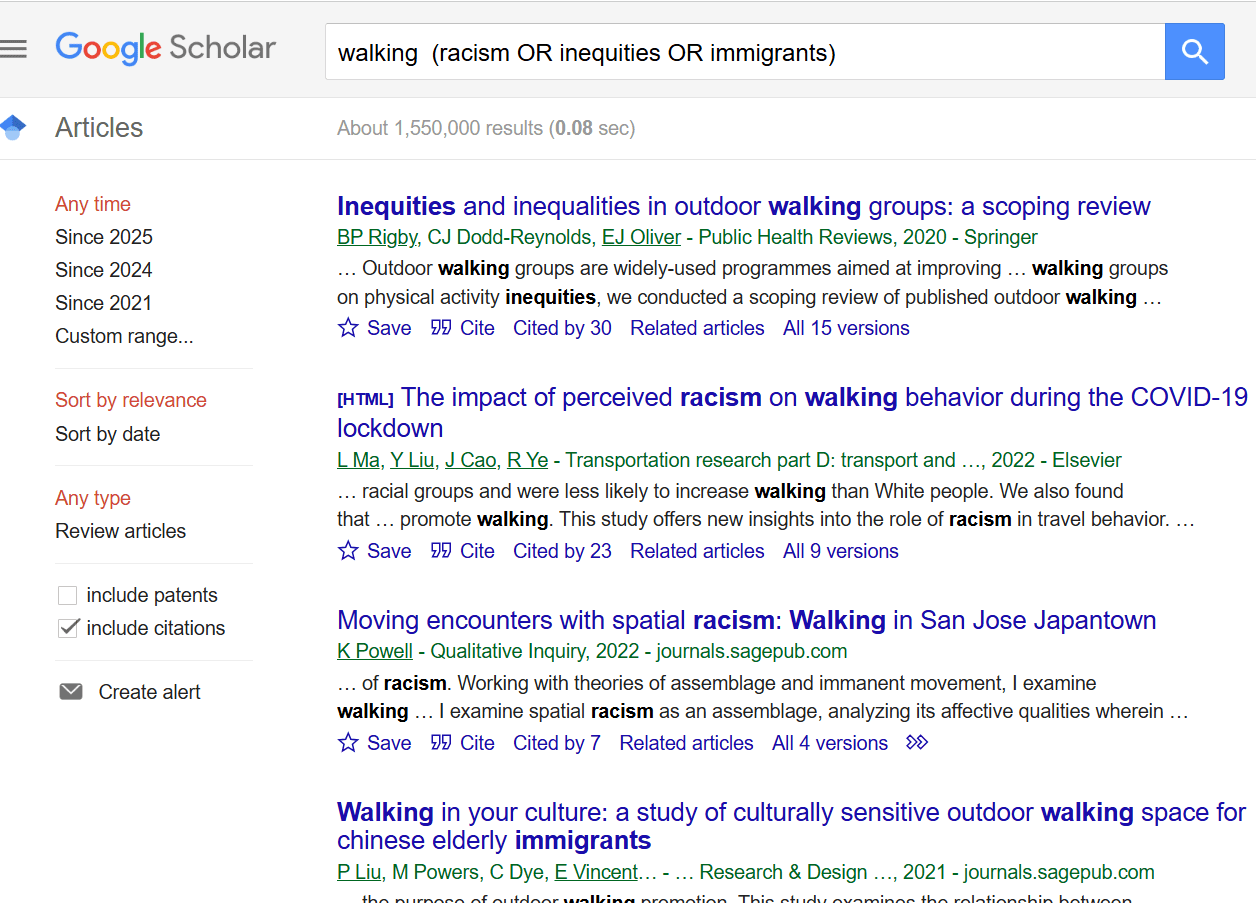Click the Google Scholar logo
1256x903 pixels.
(165, 47)
